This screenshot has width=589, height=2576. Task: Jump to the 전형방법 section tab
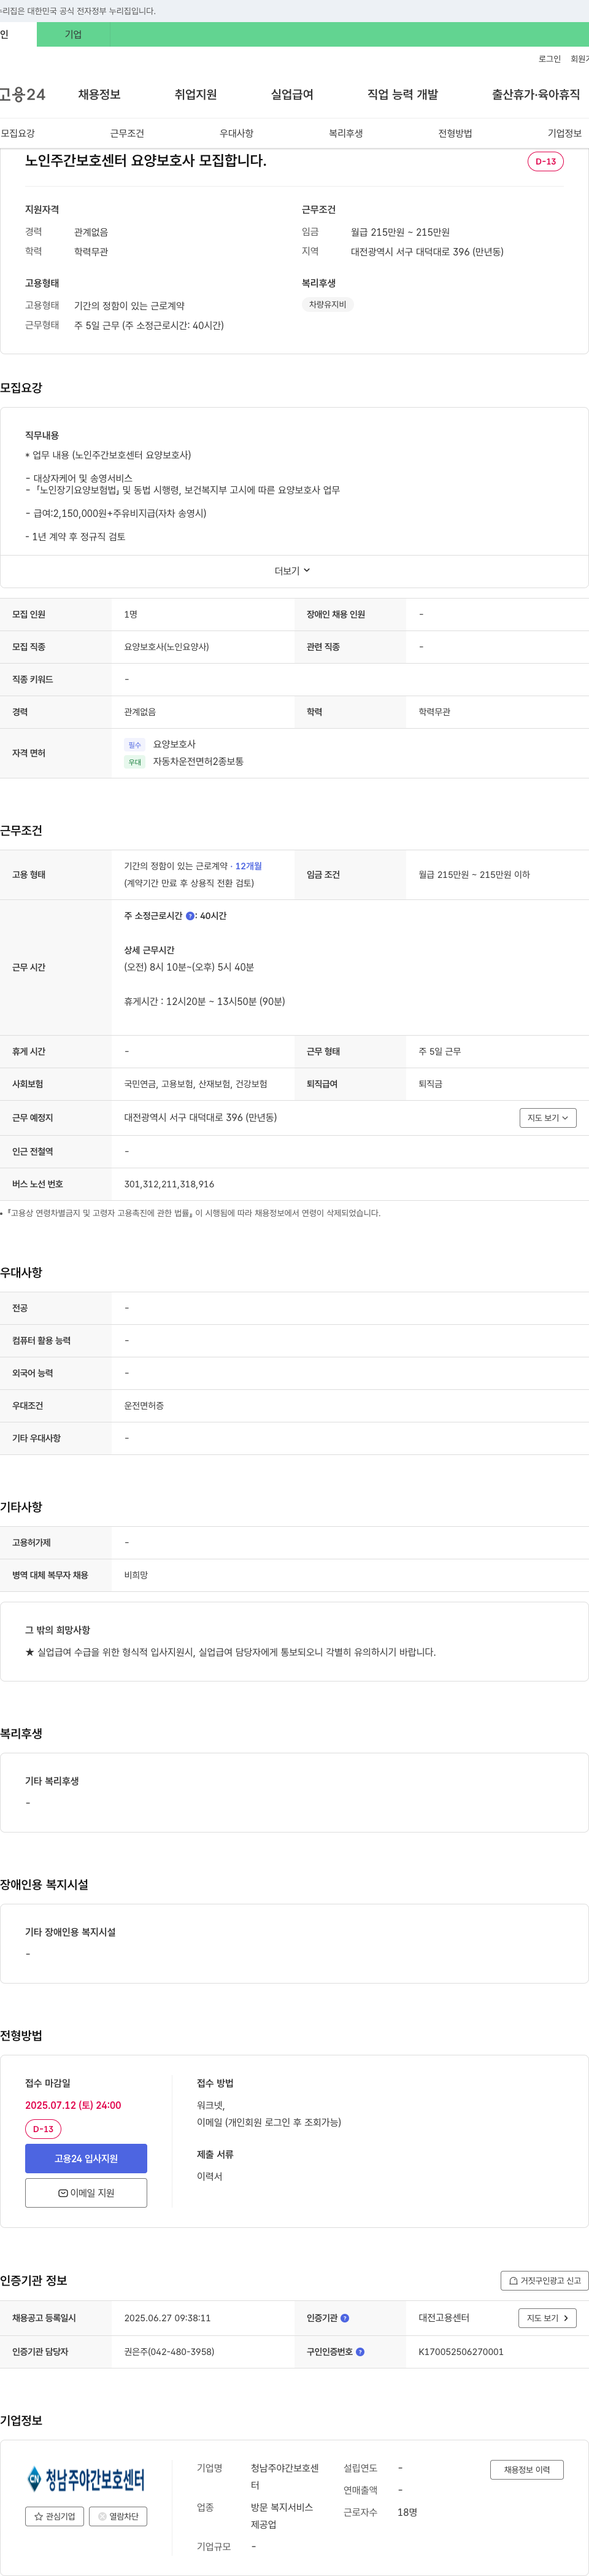(x=455, y=133)
